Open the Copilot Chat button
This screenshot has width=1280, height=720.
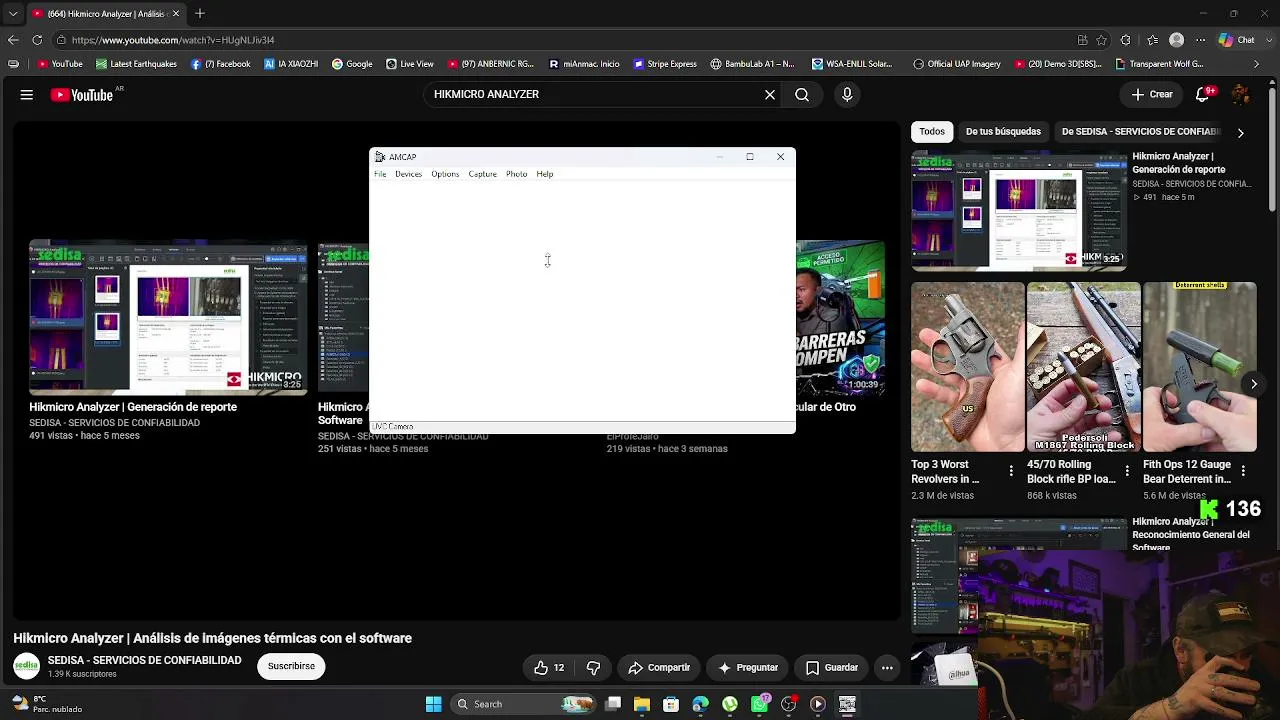[x=1237, y=40]
